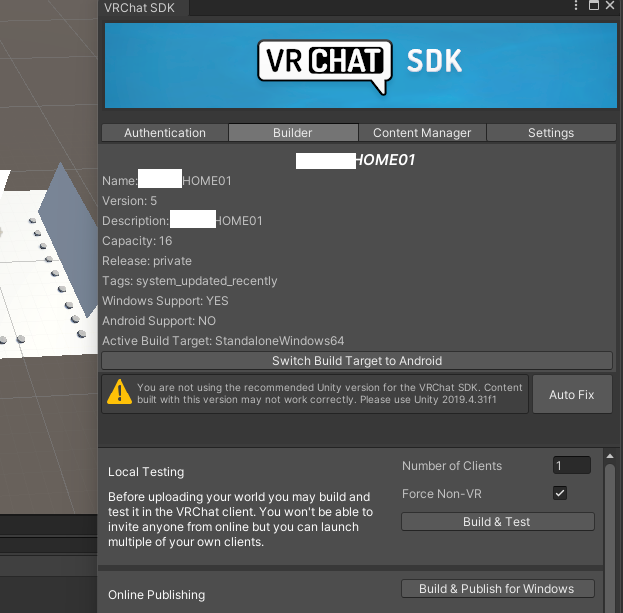Viewport: 623px width, 613px height.
Task: Open the Content Manager tab
Action: coord(422,133)
